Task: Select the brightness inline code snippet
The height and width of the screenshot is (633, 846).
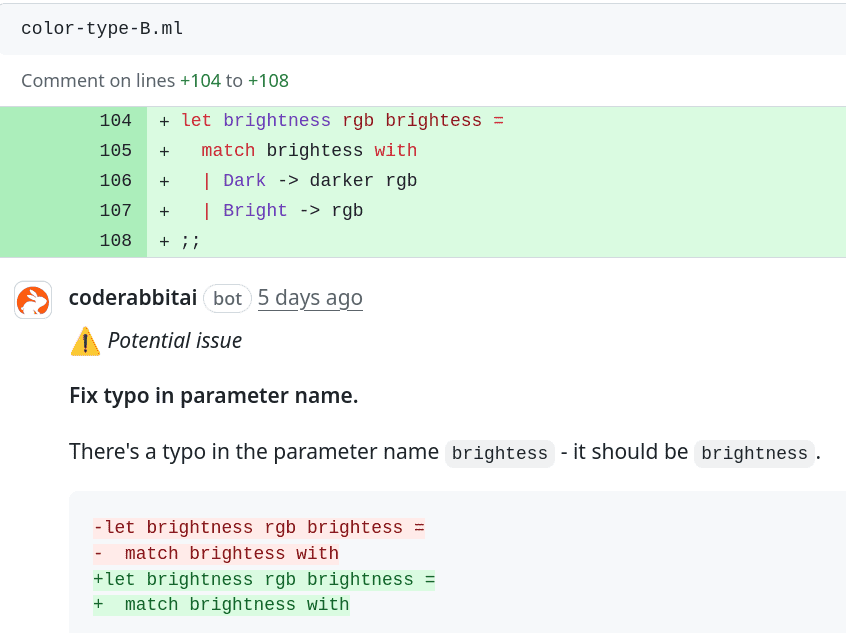Action: tap(753, 453)
